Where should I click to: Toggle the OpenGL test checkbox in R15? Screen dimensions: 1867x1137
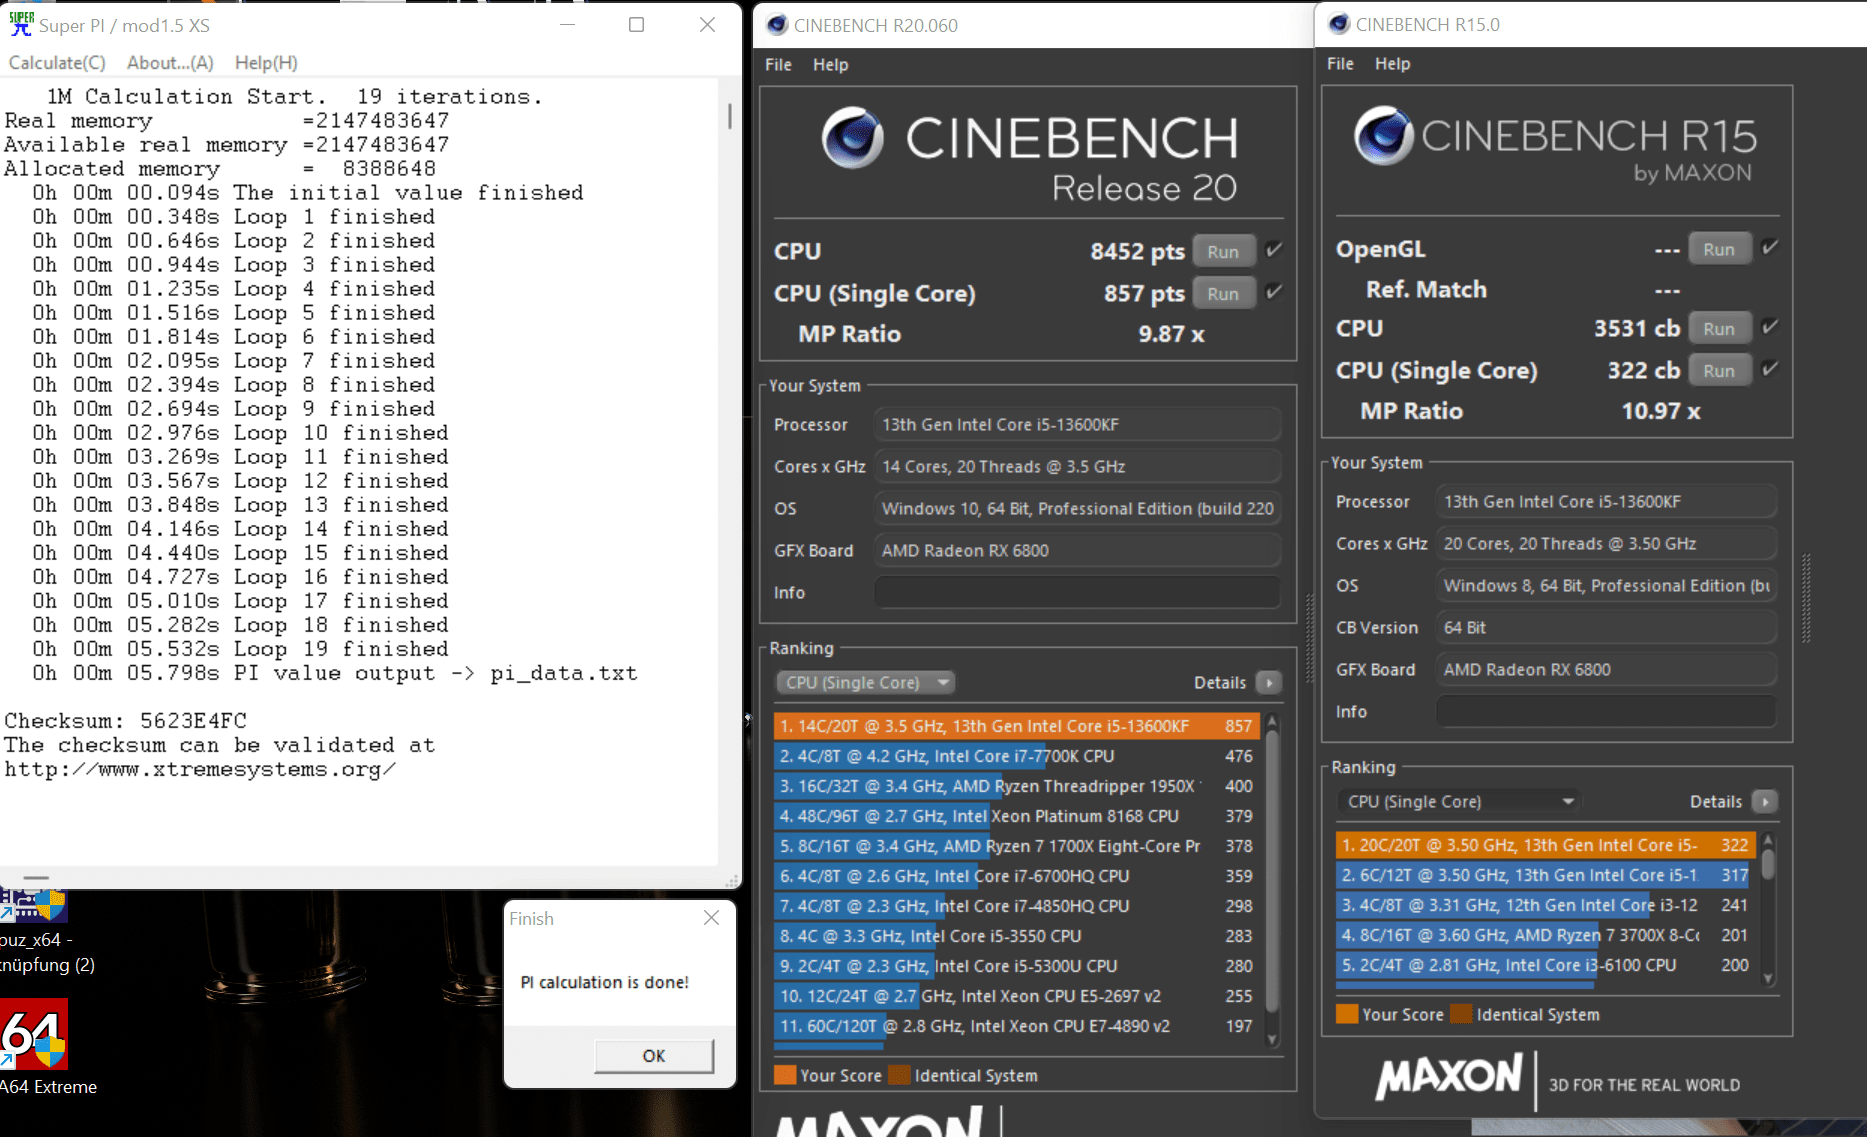(x=1770, y=247)
